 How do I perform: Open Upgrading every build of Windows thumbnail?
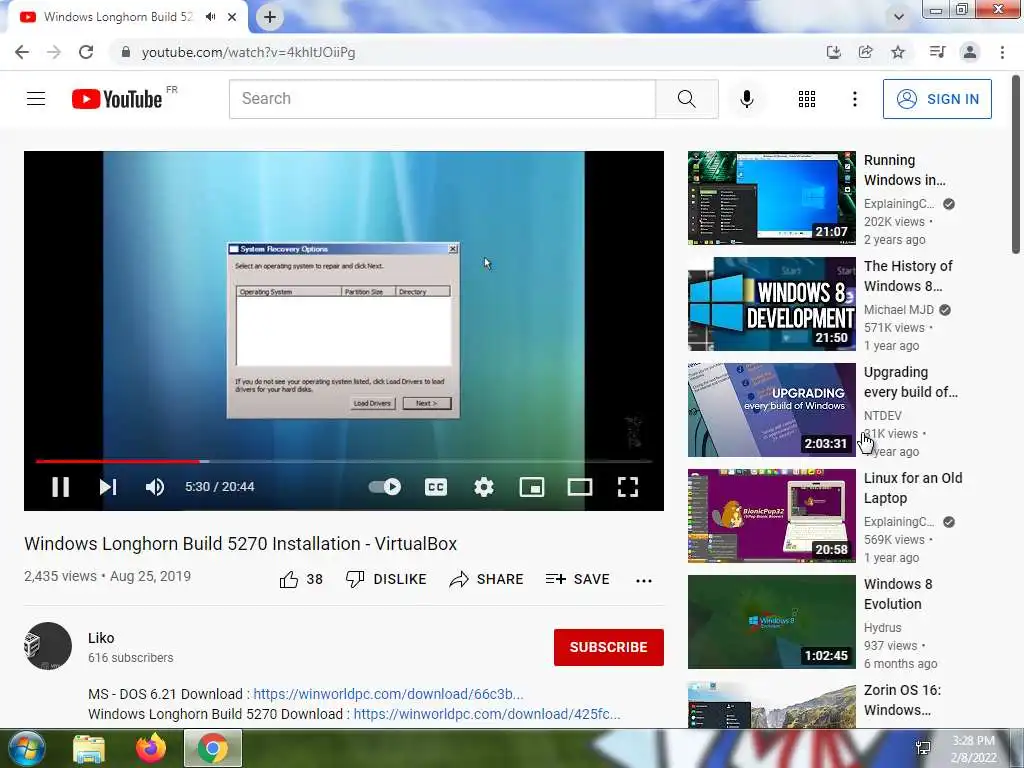771,409
